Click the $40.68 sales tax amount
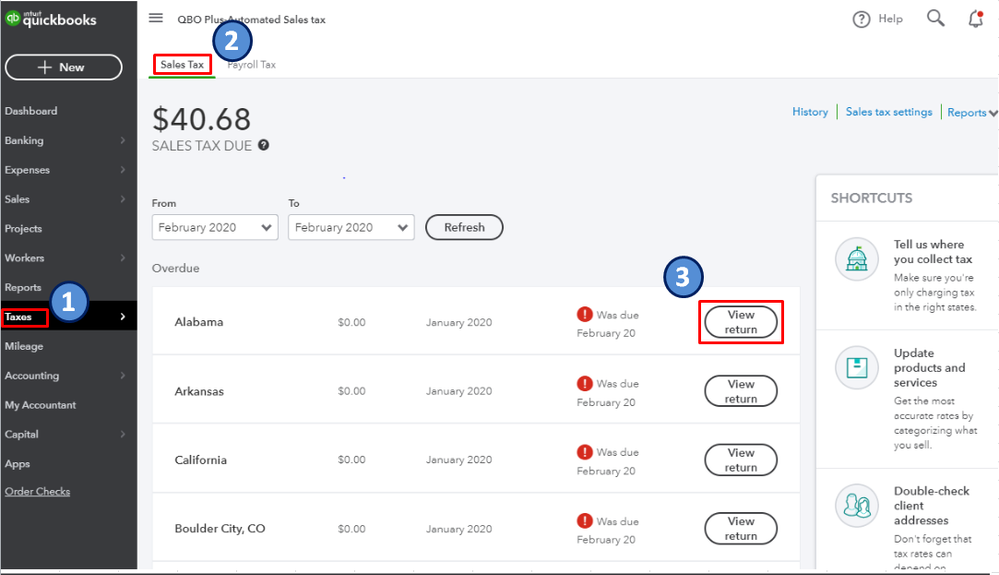Viewport: 999px width, 575px height. [x=201, y=119]
